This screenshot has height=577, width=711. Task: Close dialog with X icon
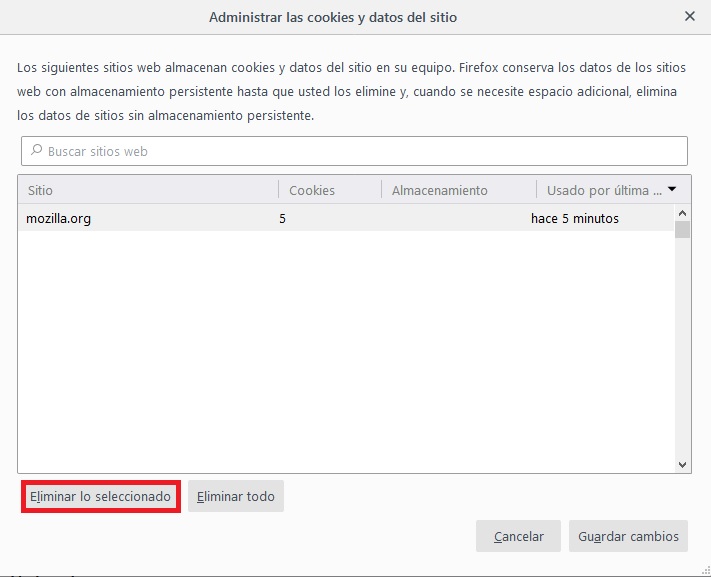tap(690, 16)
